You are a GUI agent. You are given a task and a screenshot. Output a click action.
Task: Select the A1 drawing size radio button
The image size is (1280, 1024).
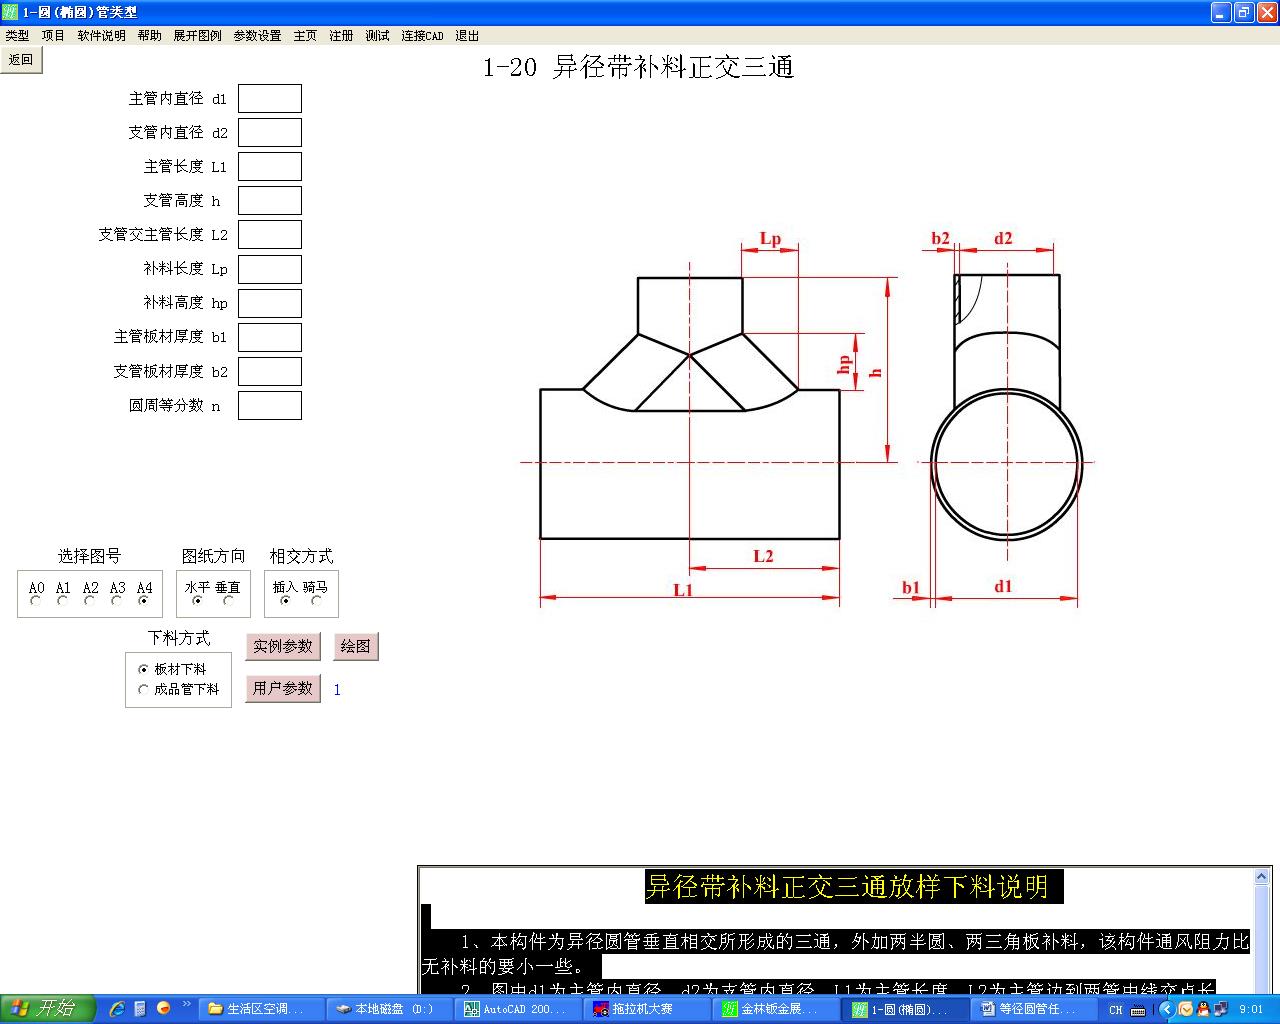63,601
